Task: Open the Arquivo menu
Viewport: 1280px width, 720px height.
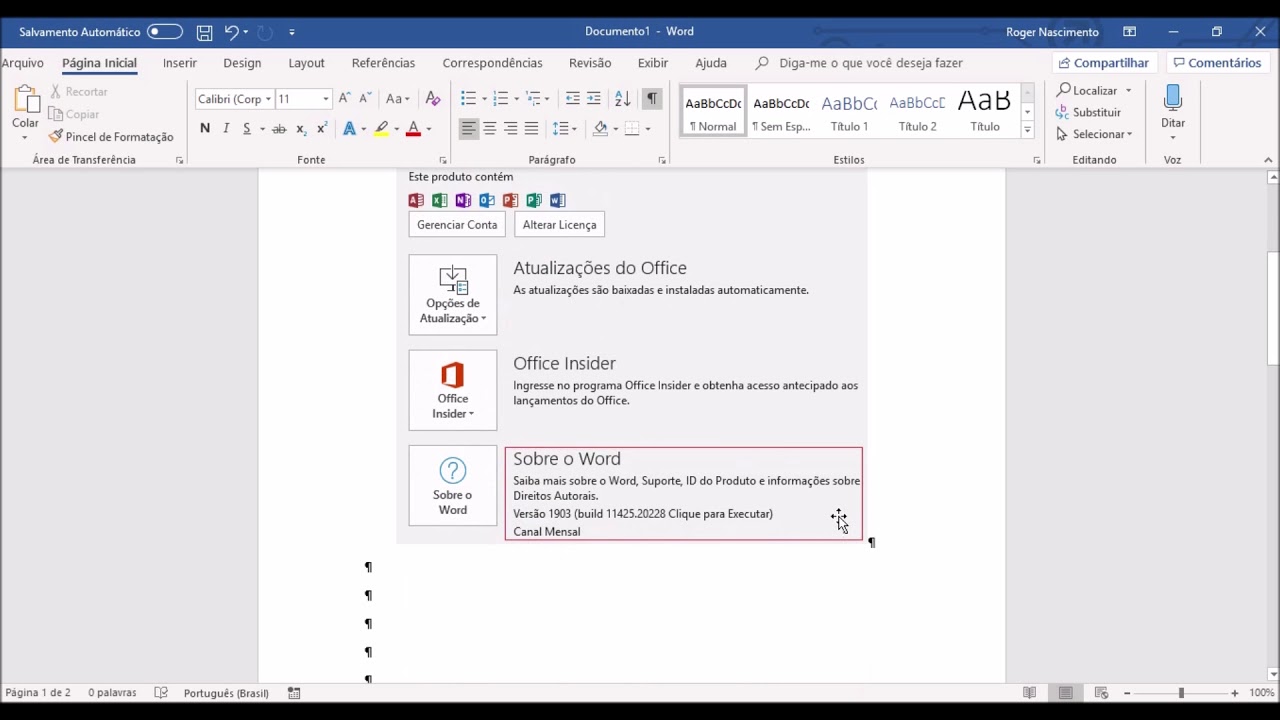Action: 22,63
